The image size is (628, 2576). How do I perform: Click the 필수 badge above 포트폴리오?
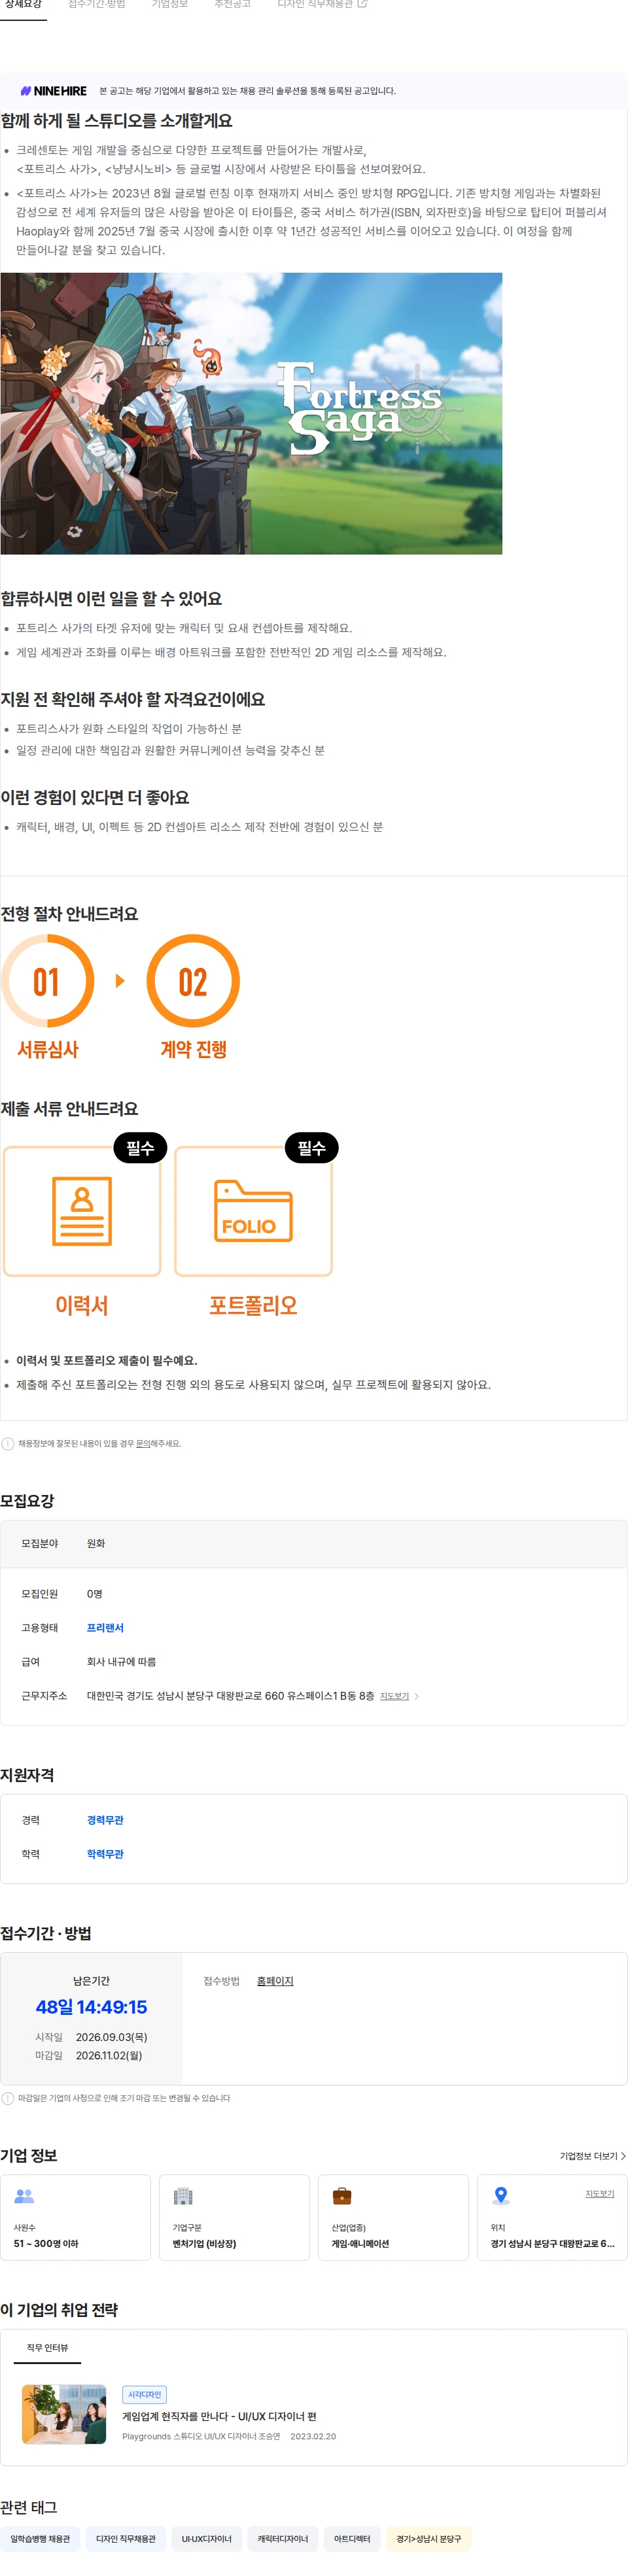click(x=312, y=1148)
